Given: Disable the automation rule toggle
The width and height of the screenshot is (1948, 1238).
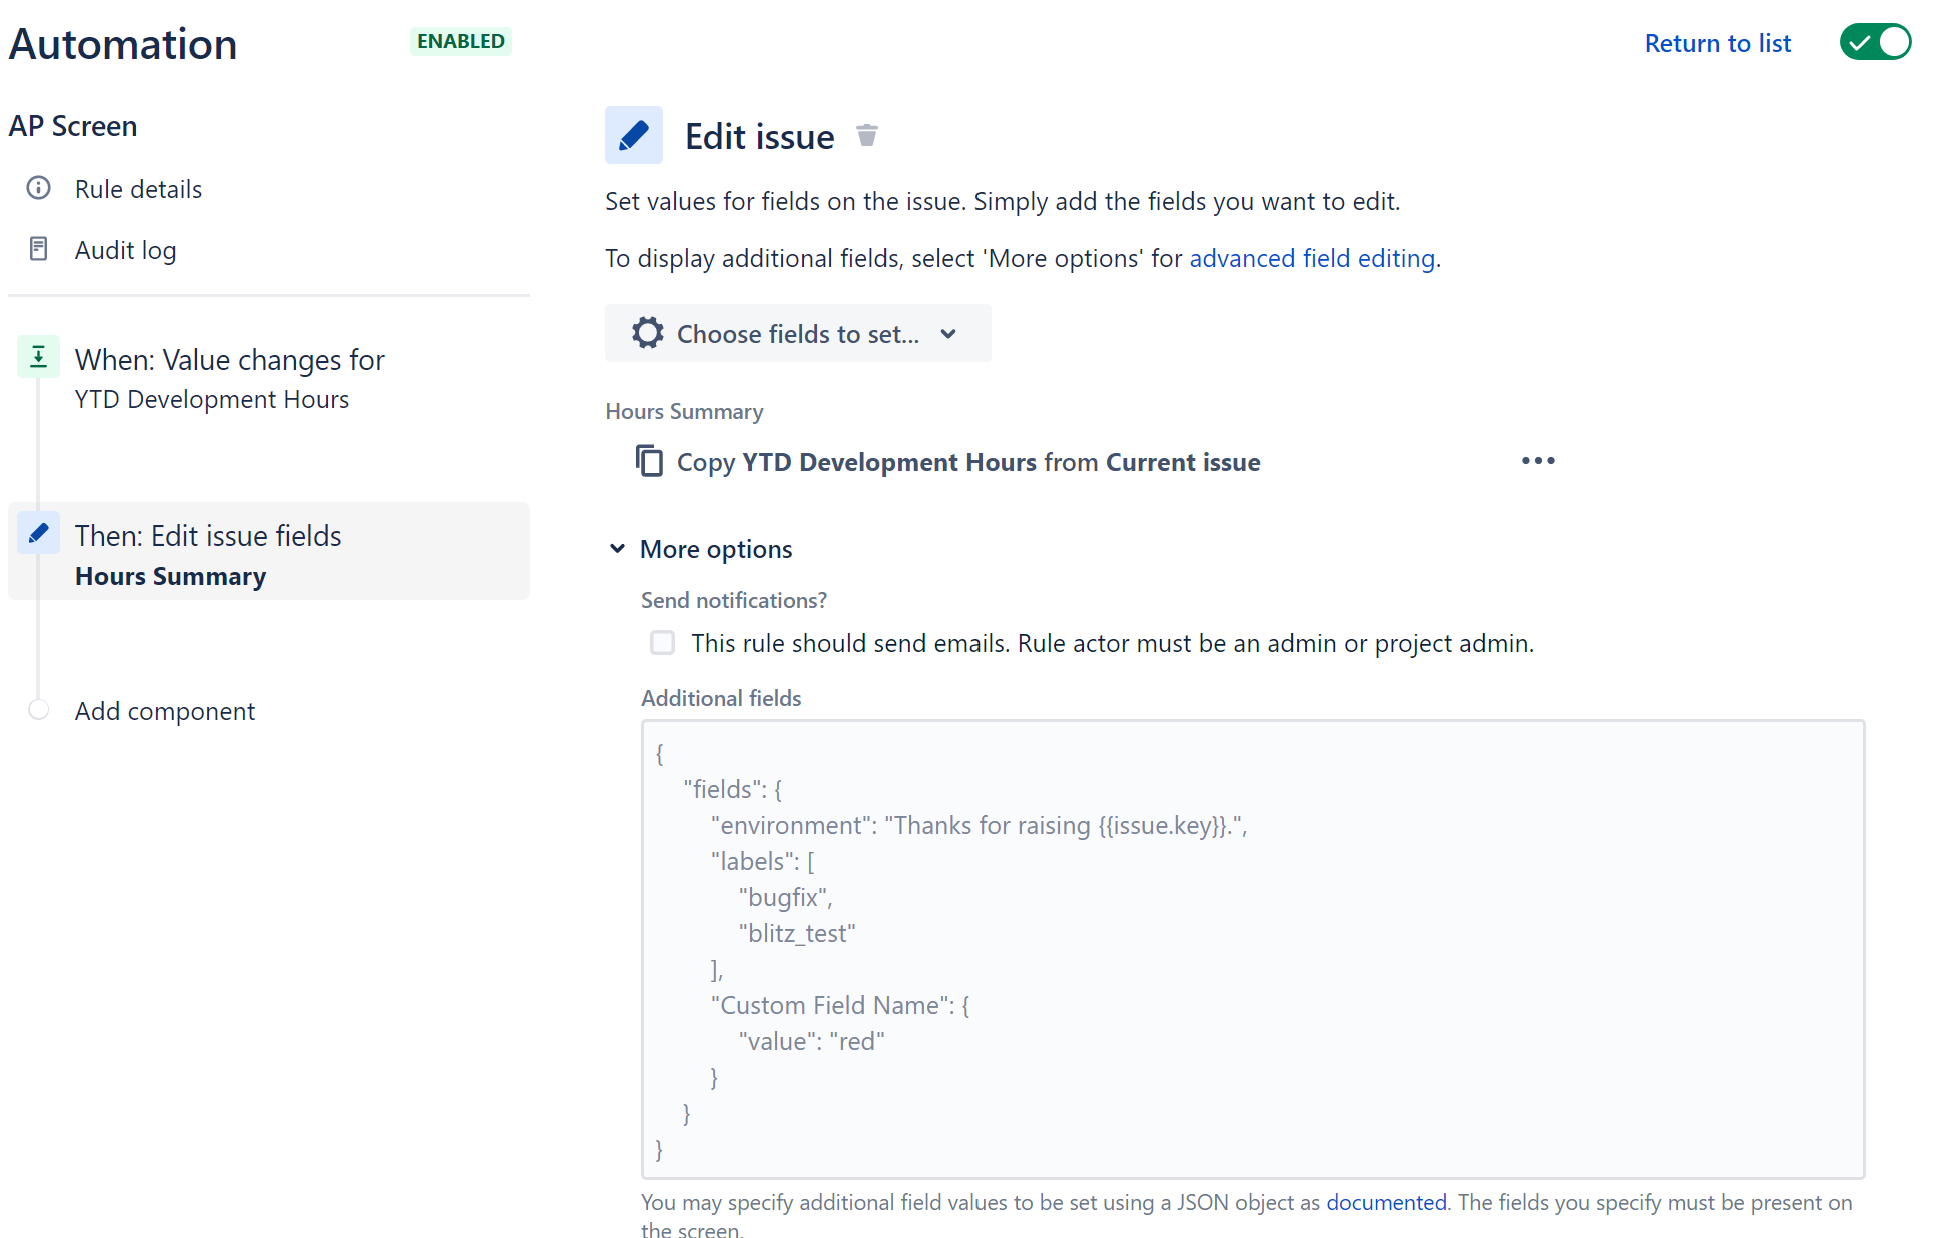Looking at the screenshot, I should point(1875,42).
